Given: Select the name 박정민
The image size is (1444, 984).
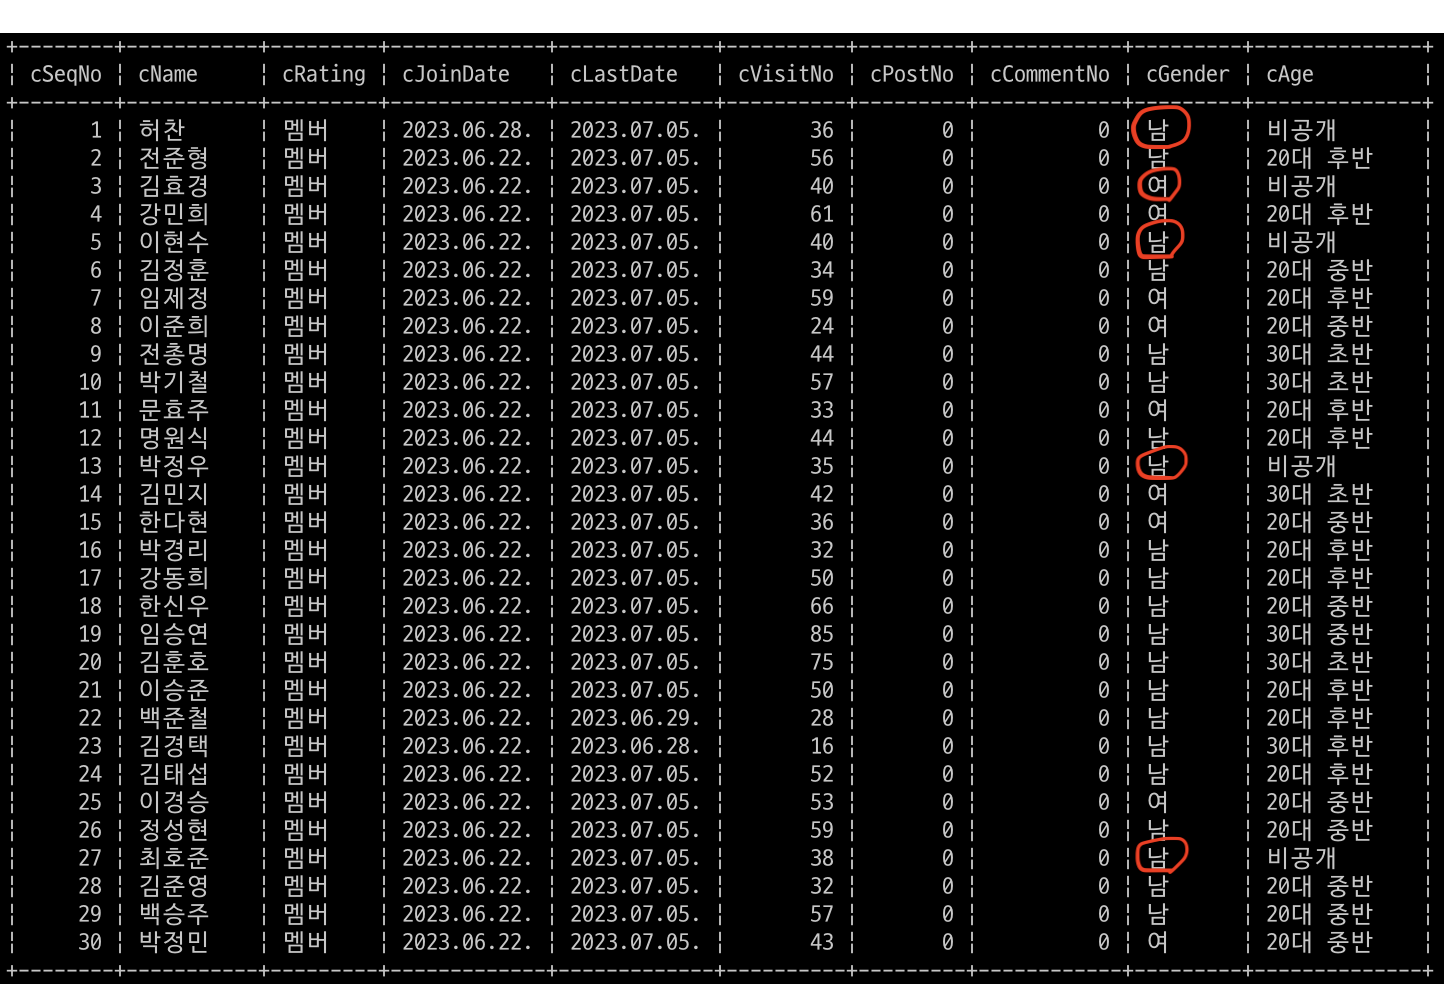Looking at the screenshot, I should pyautogui.click(x=174, y=942).
